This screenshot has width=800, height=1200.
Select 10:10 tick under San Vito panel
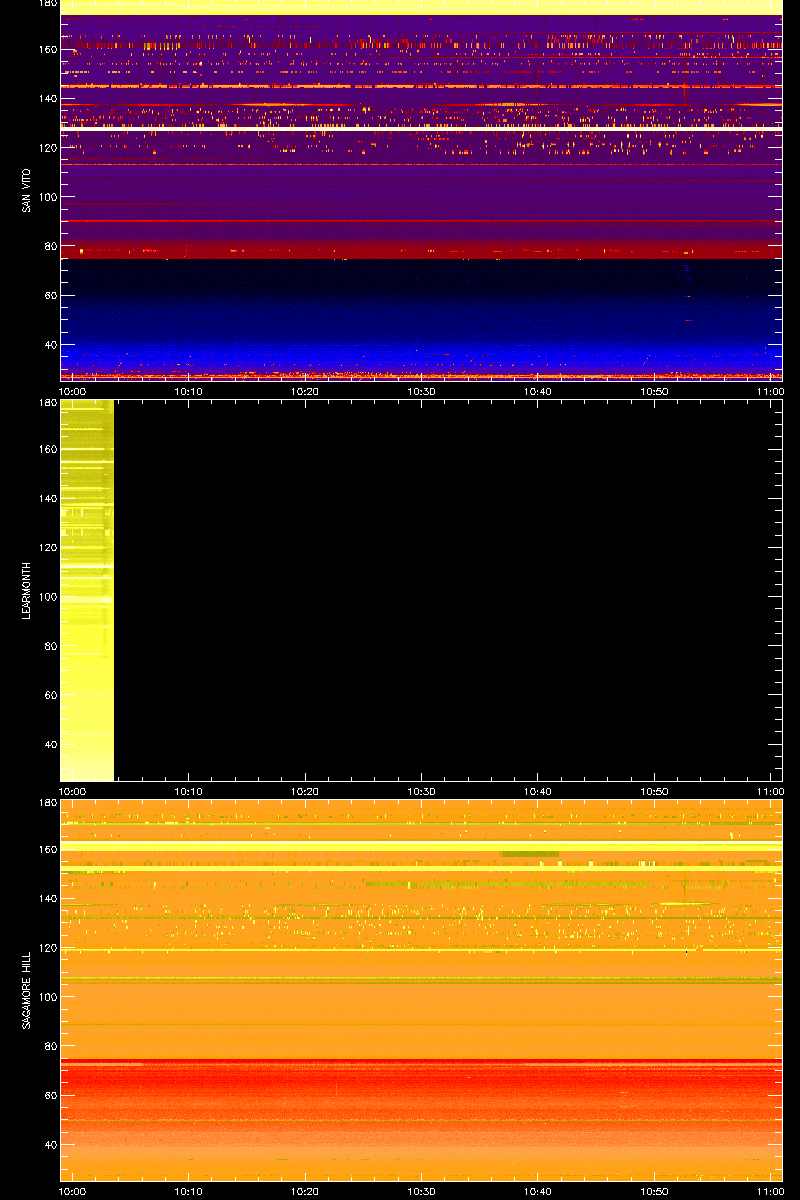[x=189, y=391]
